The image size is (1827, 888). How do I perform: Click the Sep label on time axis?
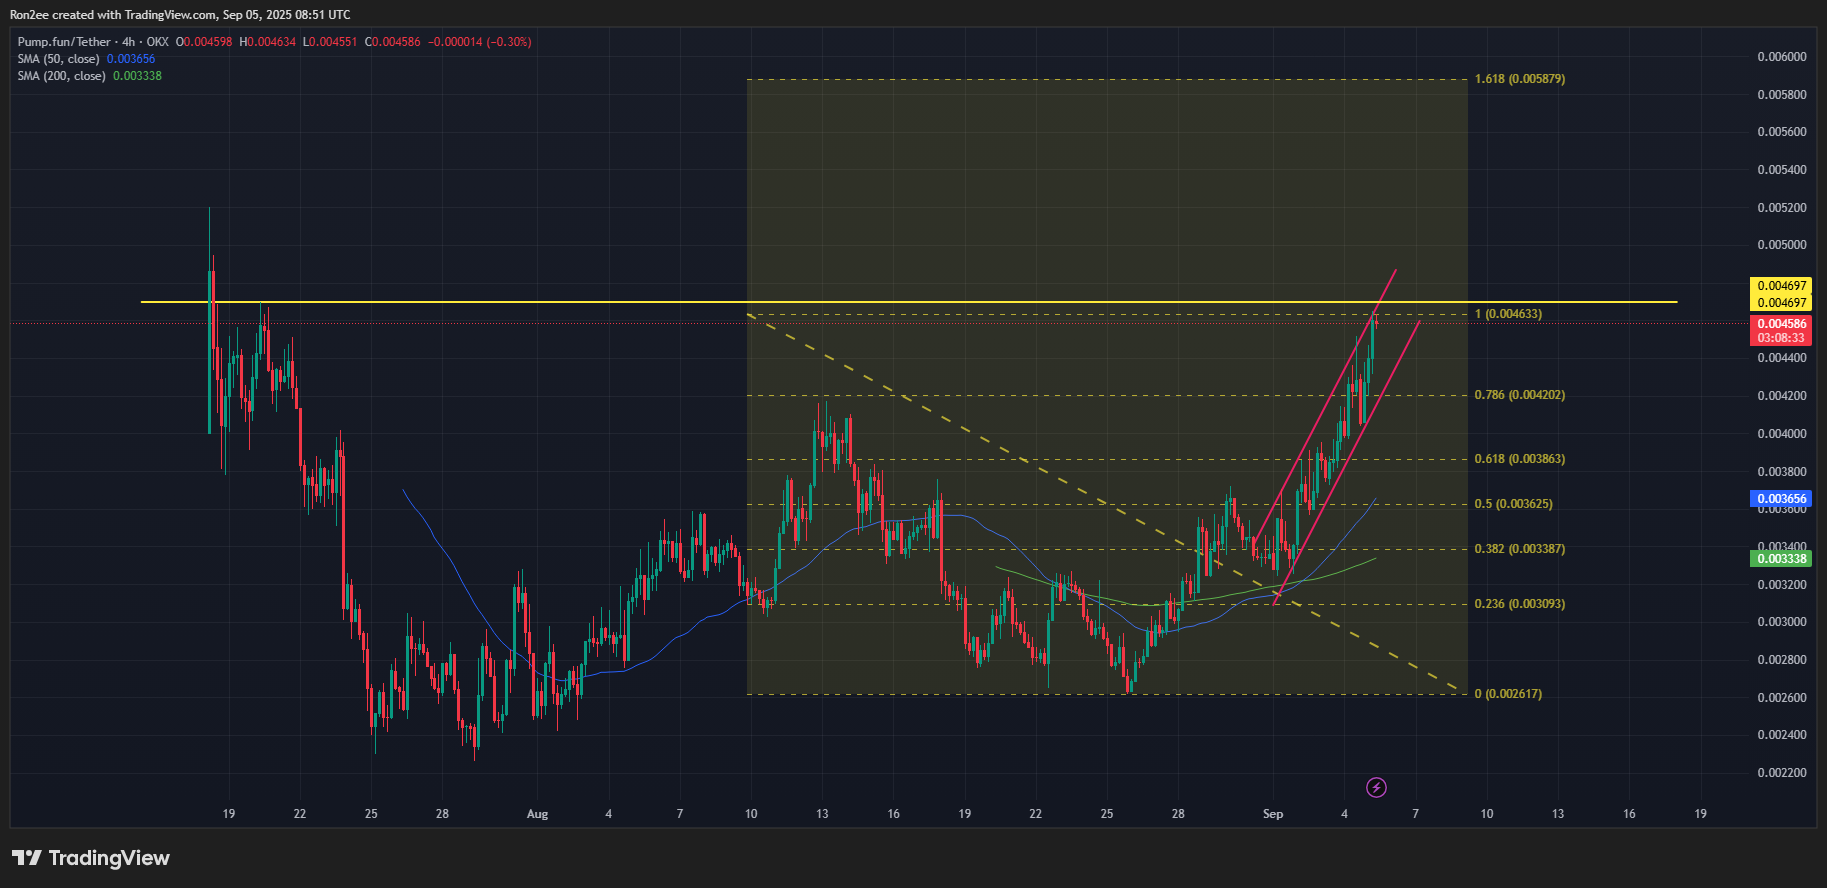pyautogui.click(x=1272, y=814)
